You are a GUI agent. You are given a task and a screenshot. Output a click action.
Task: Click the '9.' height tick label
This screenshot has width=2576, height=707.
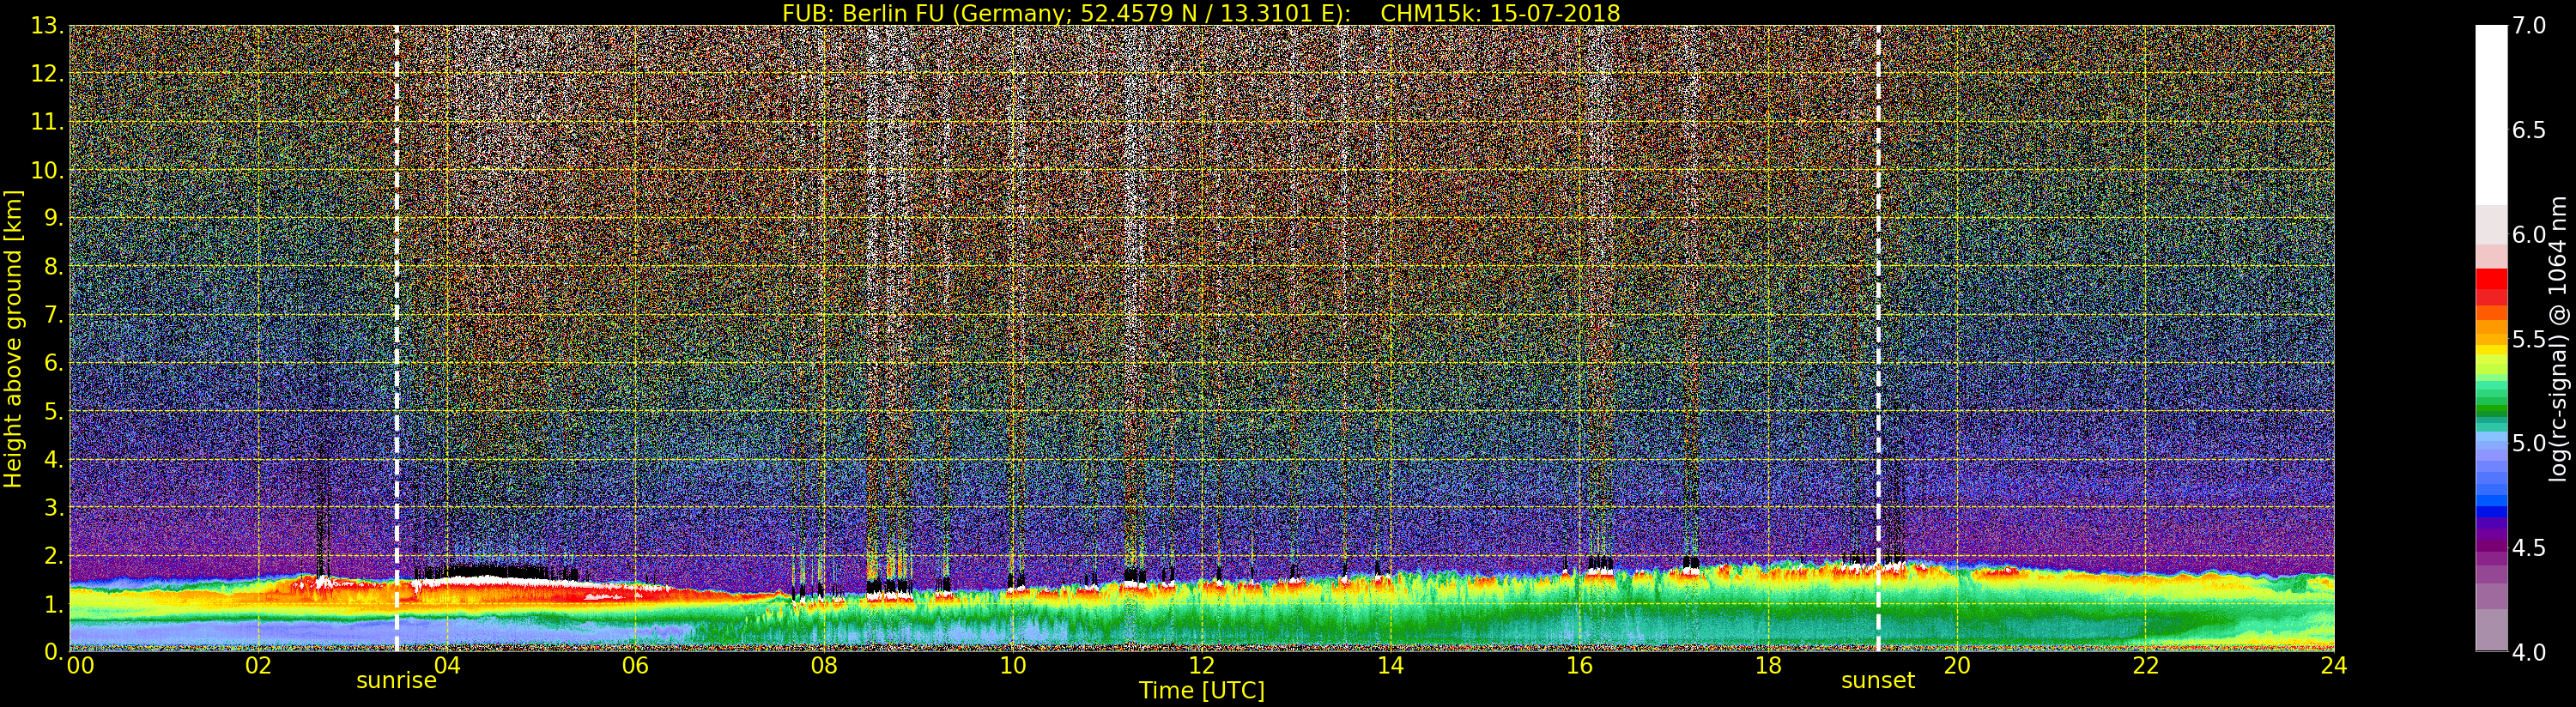54,218
